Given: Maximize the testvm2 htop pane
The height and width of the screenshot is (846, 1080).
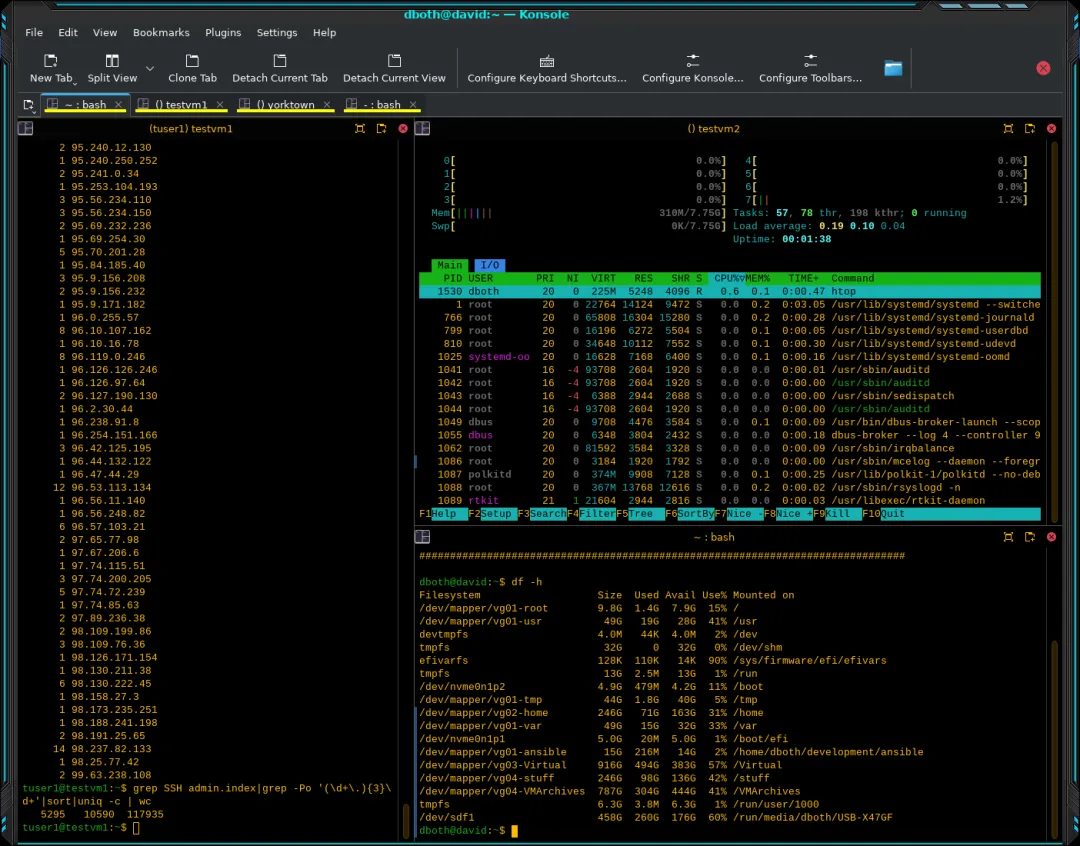Looking at the screenshot, I should click(x=1008, y=129).
